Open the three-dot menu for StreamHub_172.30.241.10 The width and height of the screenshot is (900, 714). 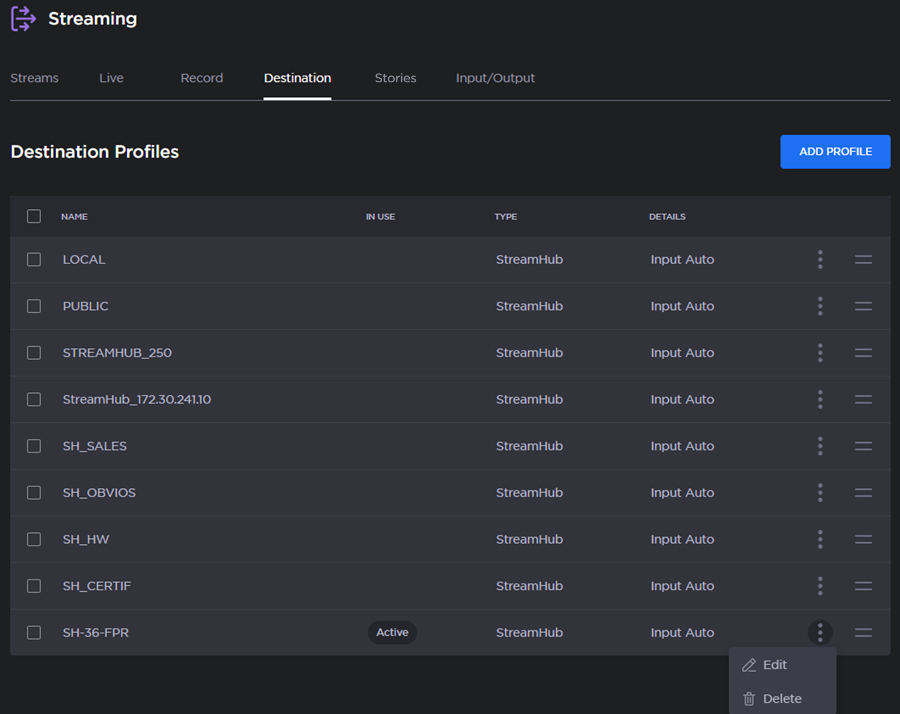[x=820, y=399]
